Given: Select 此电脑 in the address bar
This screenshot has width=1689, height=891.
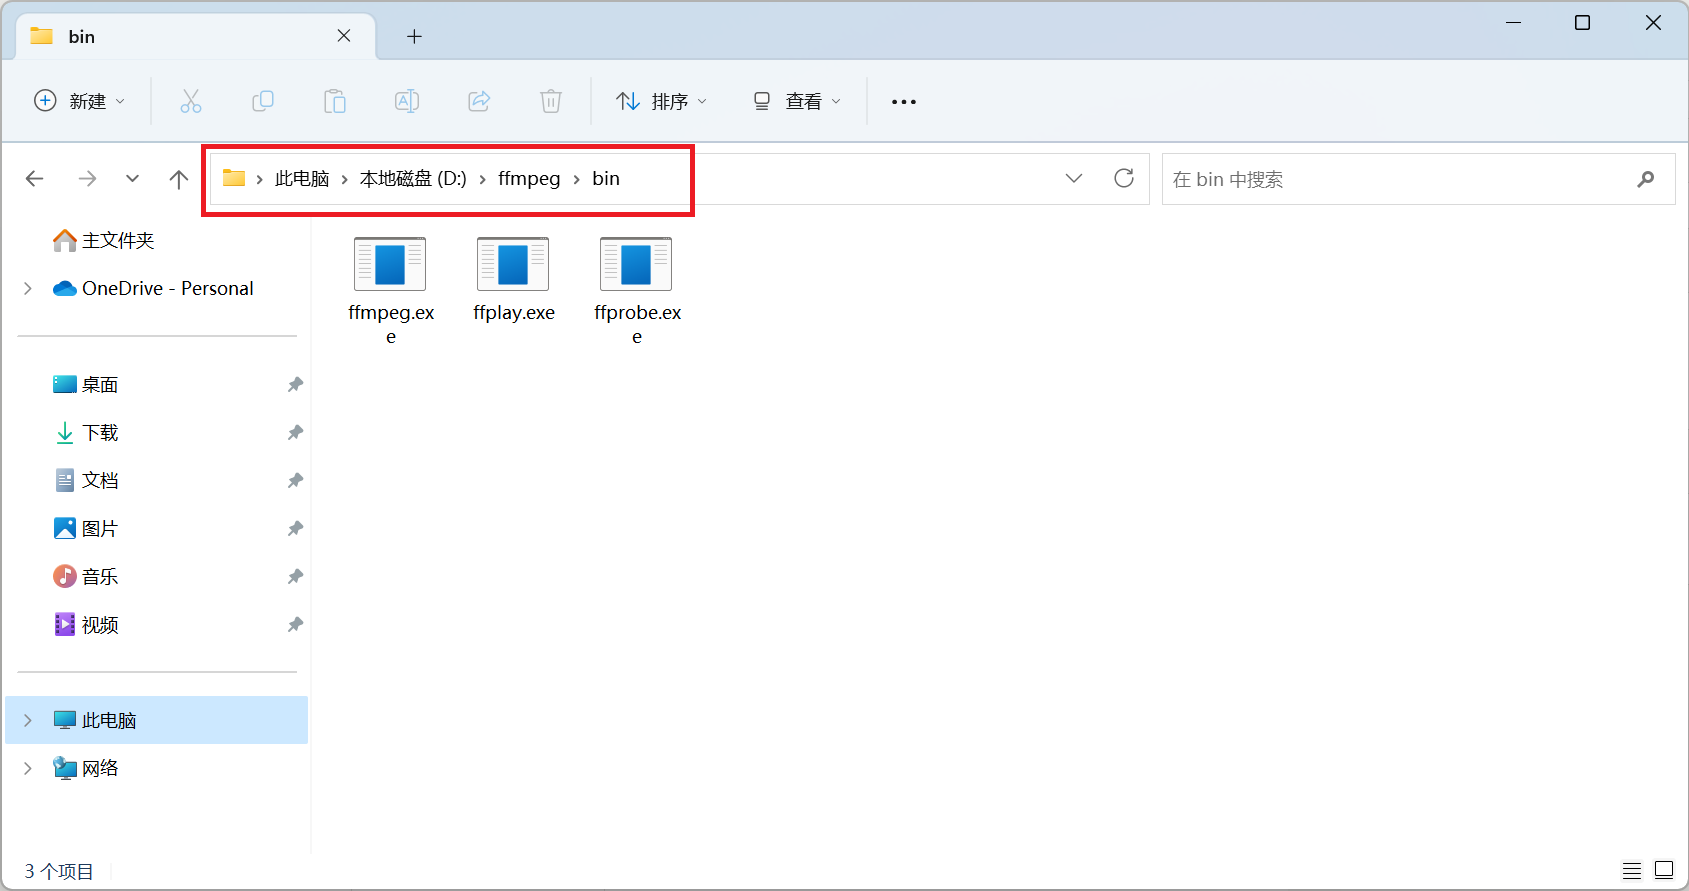Looking at the screenshot, I should tap(302, 179).
